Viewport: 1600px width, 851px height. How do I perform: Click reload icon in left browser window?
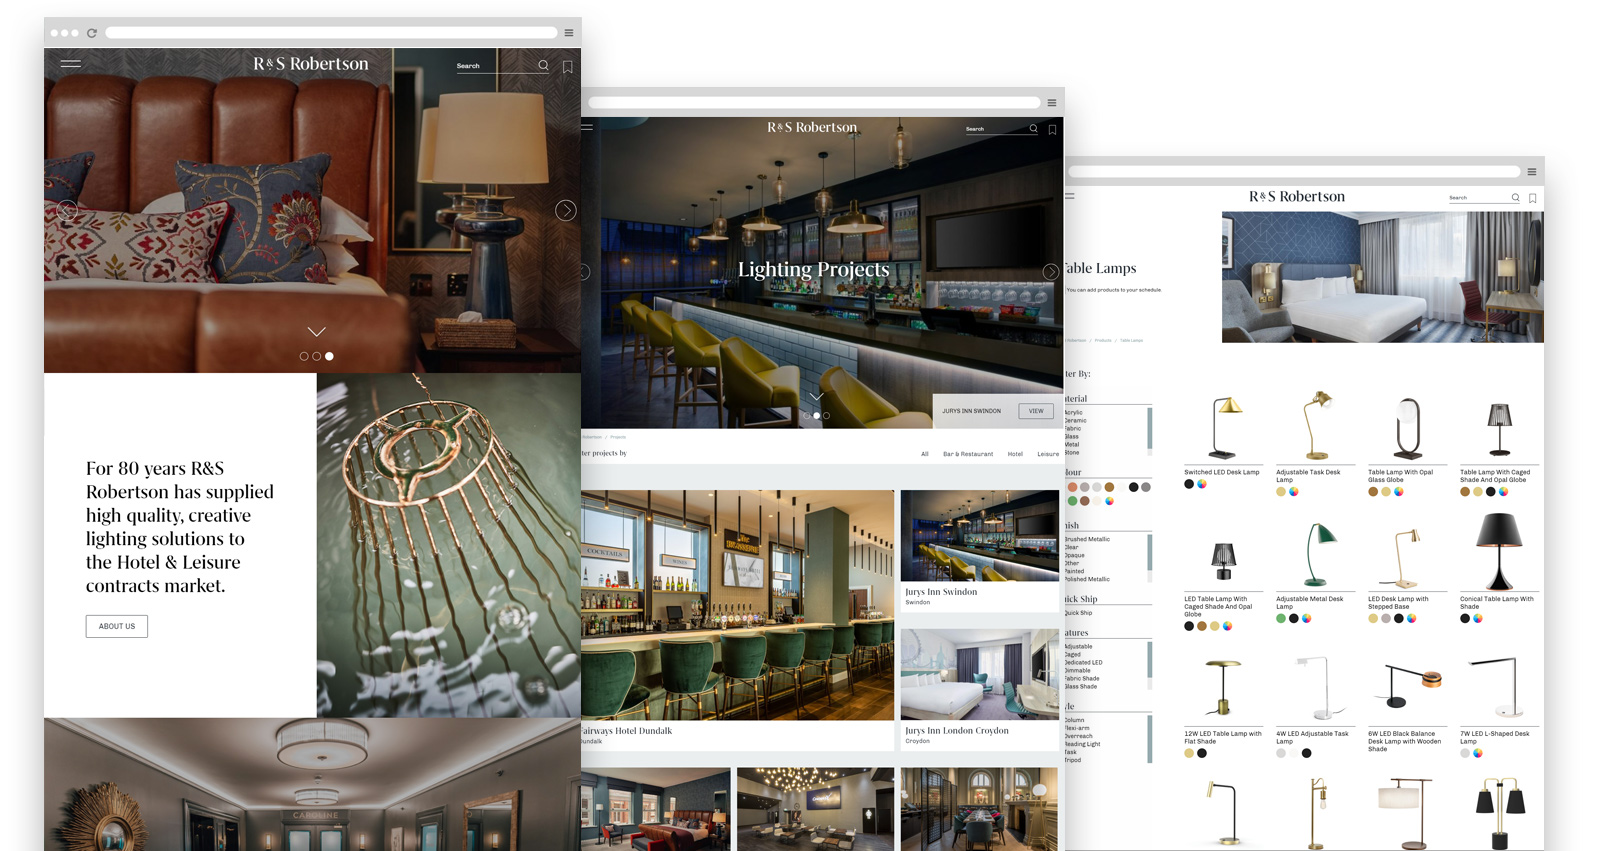(x=92, y=33)
